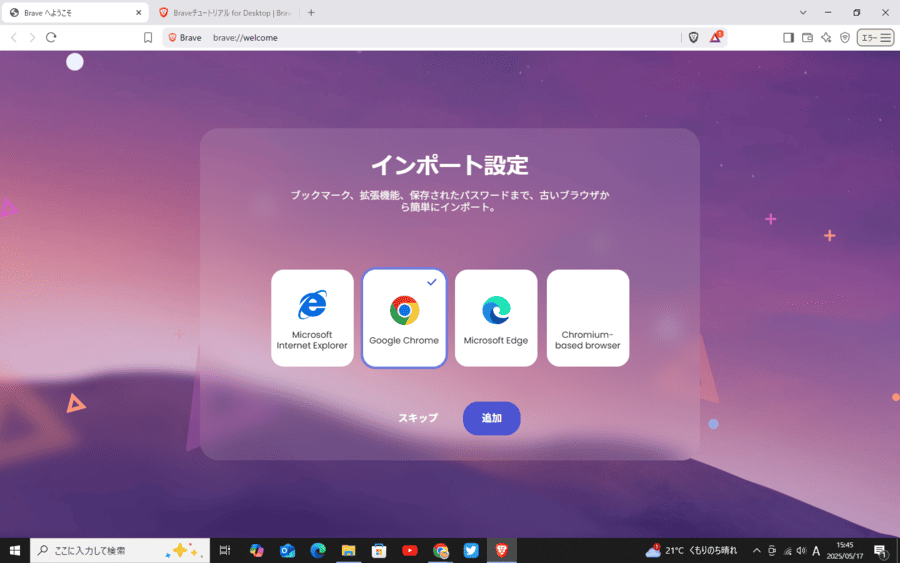The image size is (900, 563).
Task: Toggle the IME input mode A indicator
Action: (816, 551)
